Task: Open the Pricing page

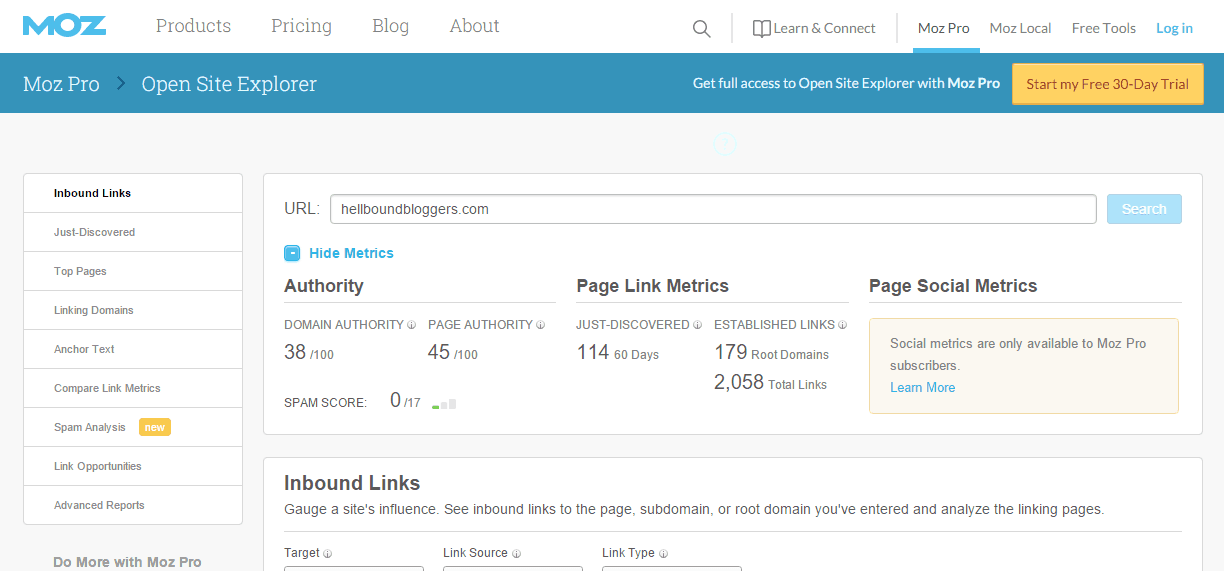Action: tap(301, 26)
